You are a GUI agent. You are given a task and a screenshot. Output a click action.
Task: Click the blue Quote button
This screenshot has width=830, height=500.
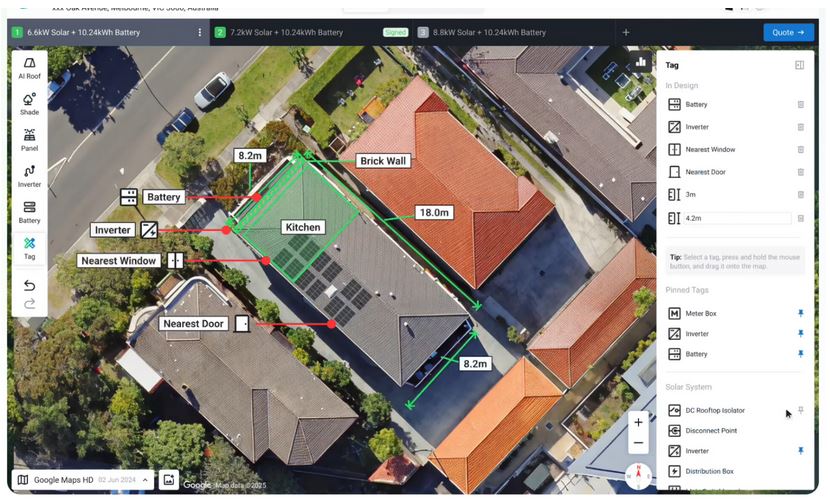[789, 32]
